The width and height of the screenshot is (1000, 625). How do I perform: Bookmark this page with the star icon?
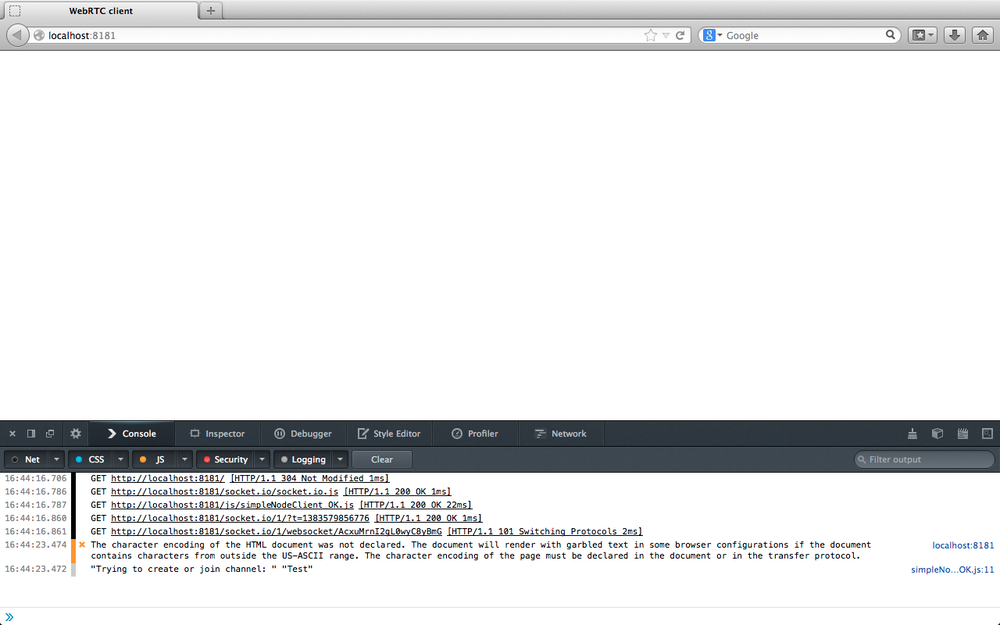pyautogui.click(x=650, y=35)
